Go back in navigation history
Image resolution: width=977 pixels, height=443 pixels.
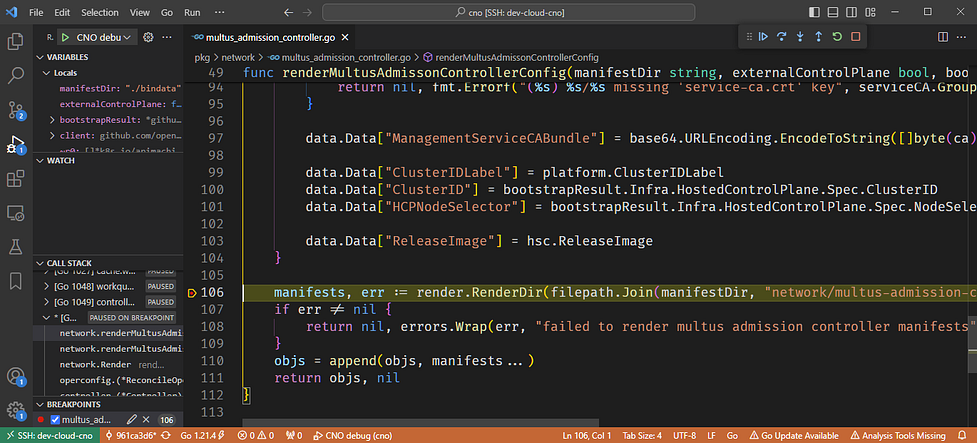[x=288, y=12]
